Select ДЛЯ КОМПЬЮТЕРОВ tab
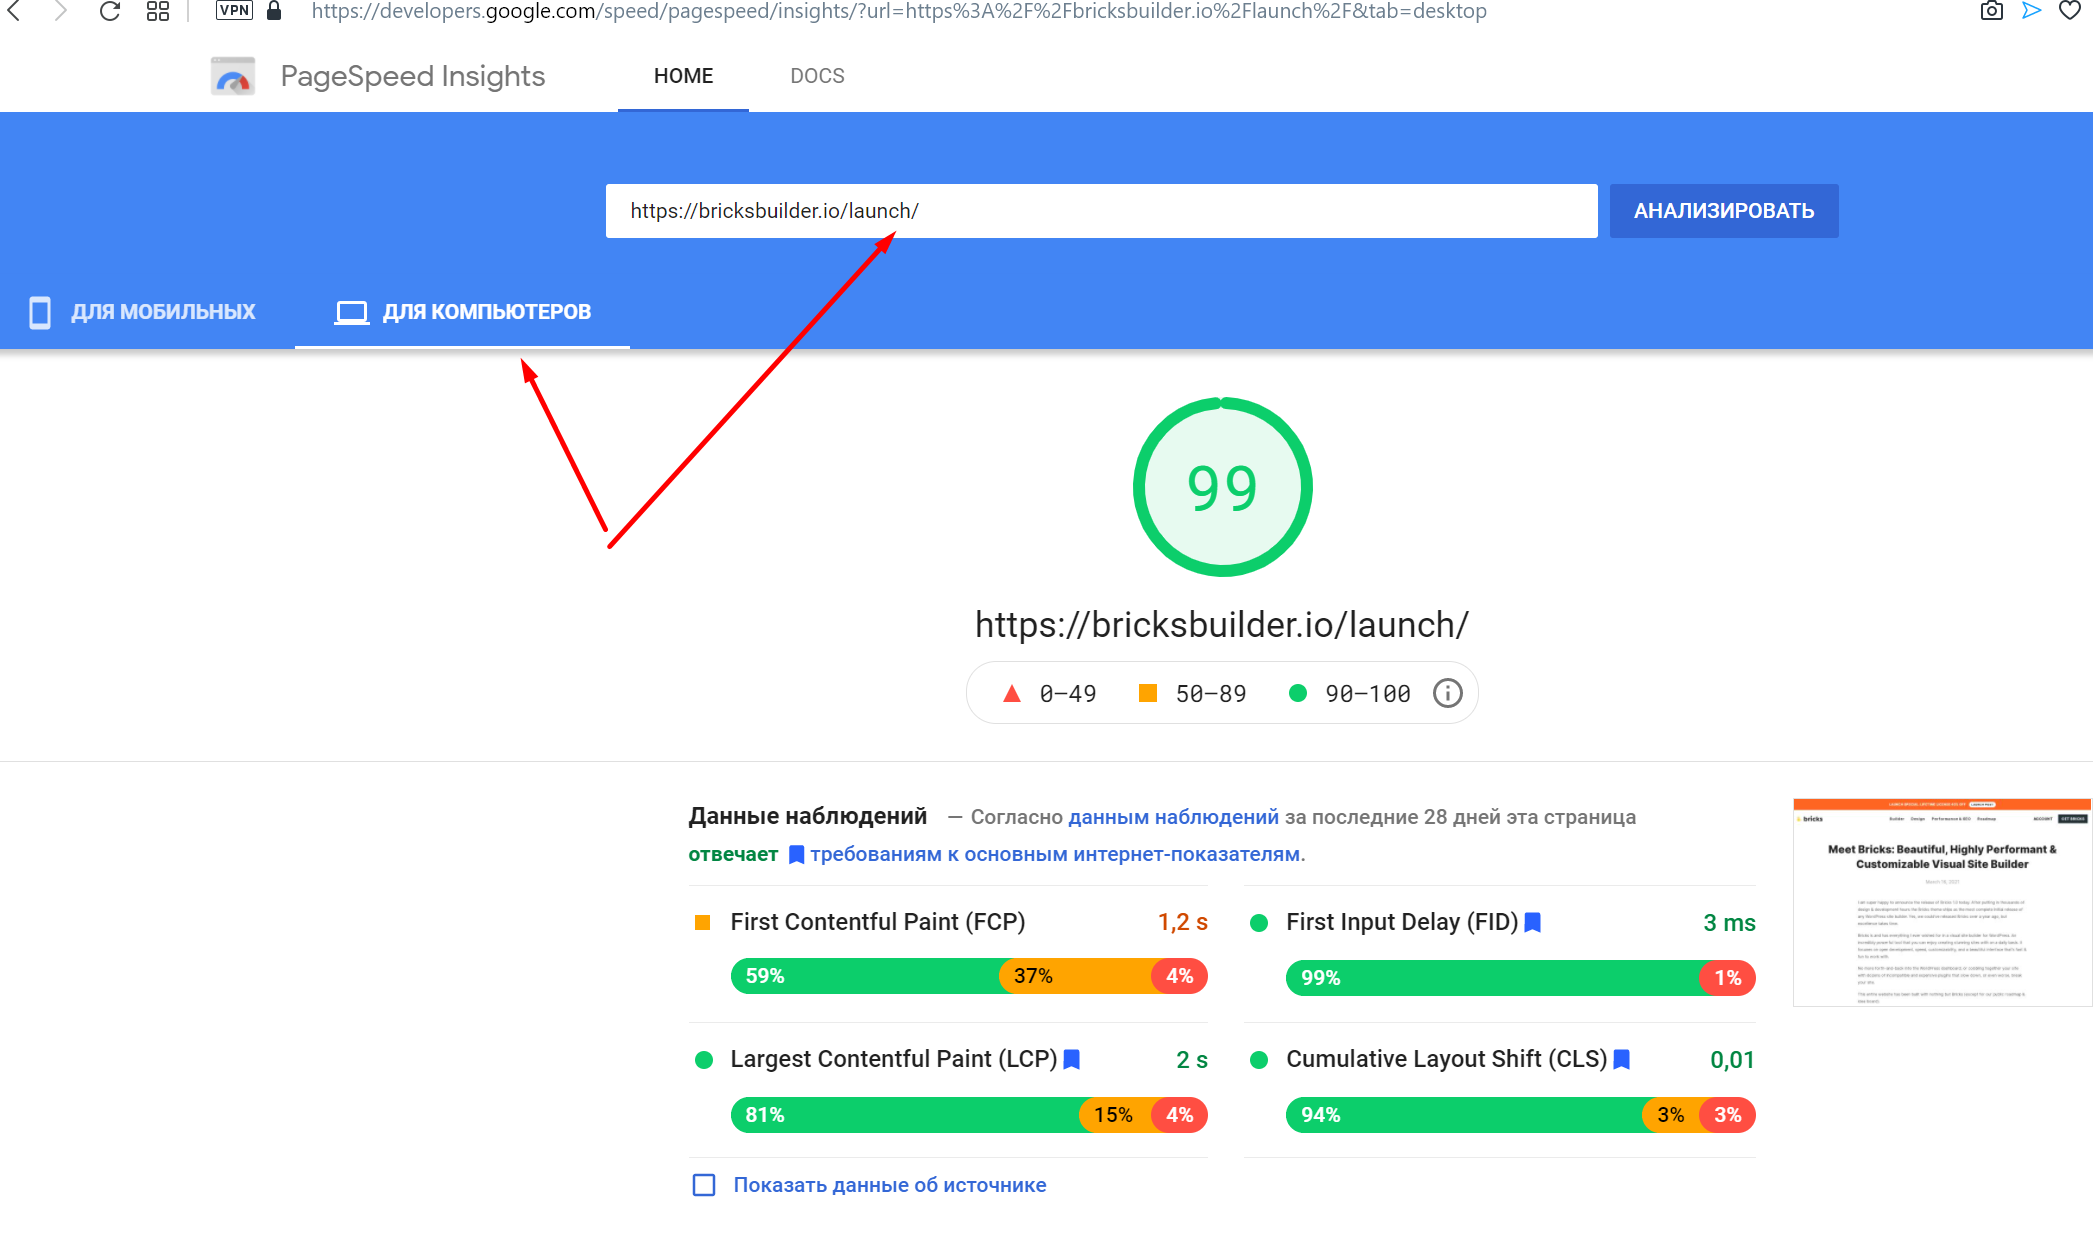This screenshot has width=2093, height=1241. coord(462,312)
